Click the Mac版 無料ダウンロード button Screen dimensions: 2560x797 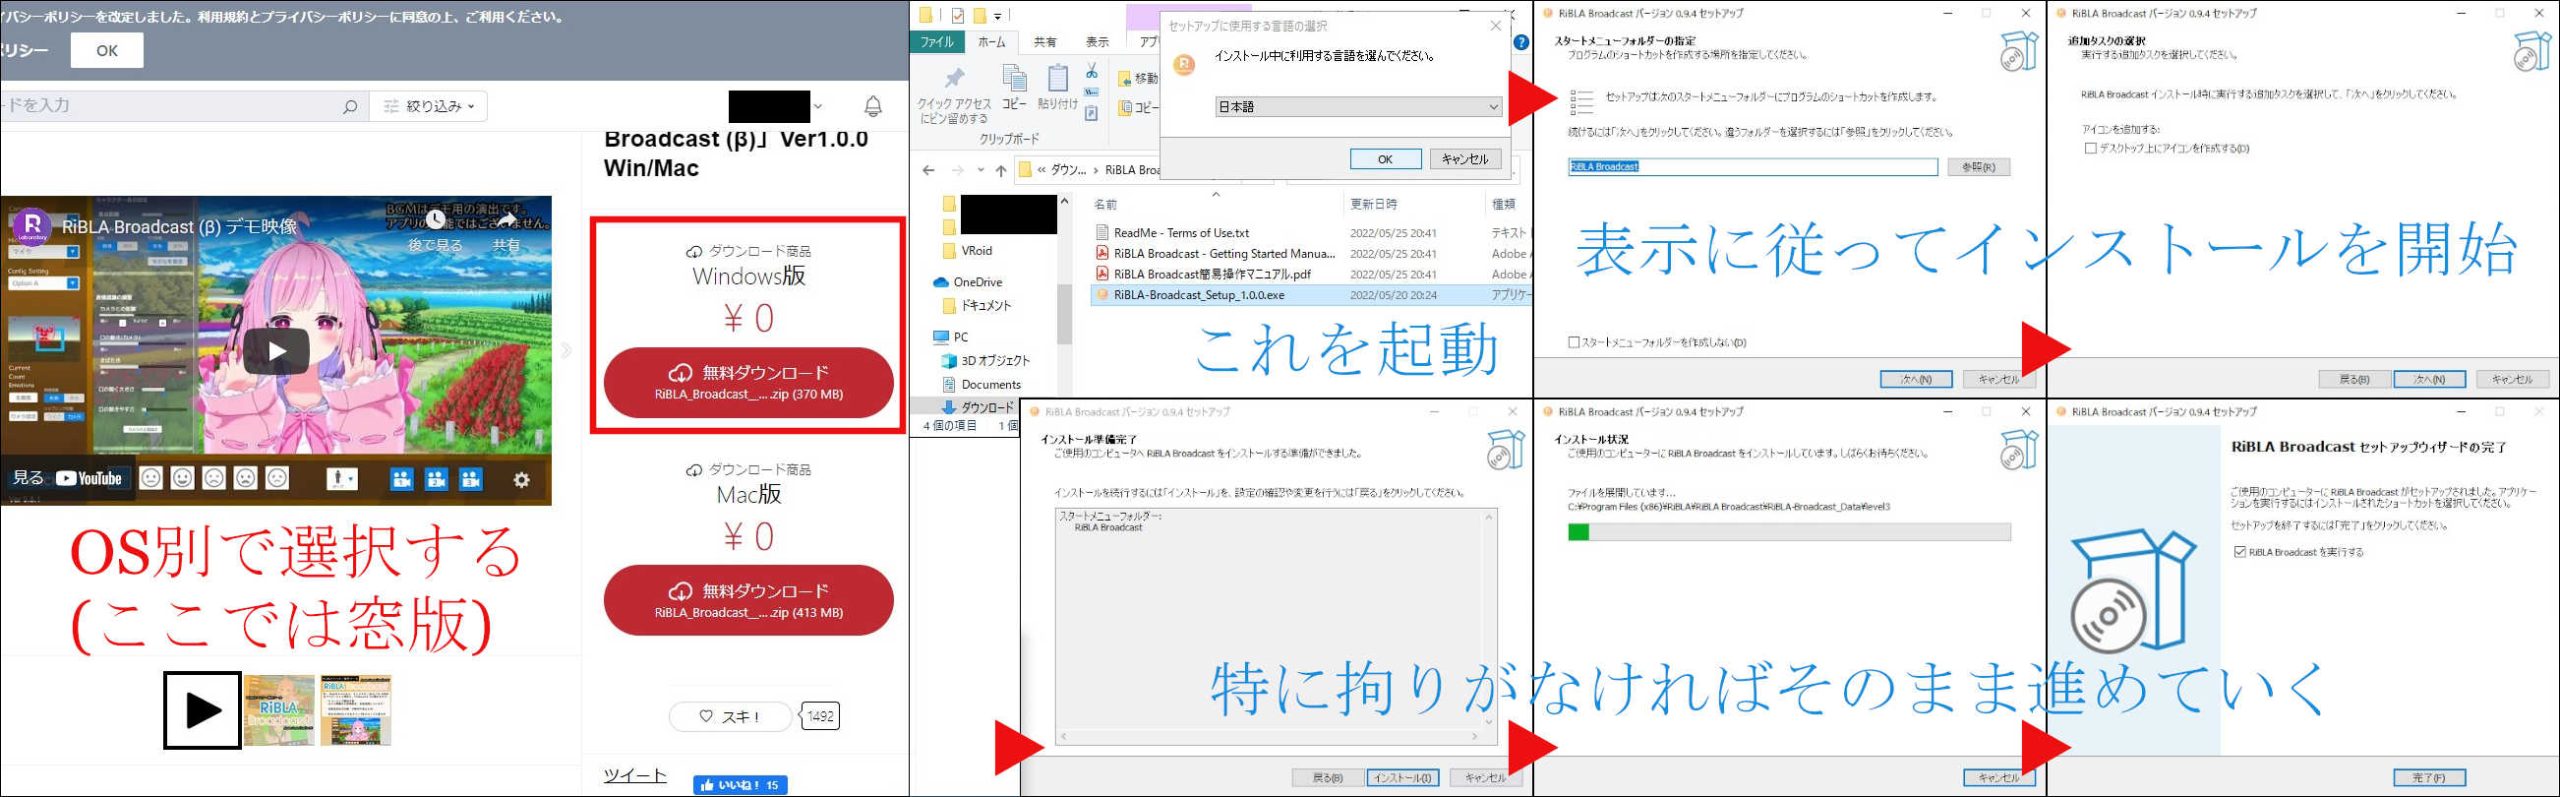click(x=748, y=600)
